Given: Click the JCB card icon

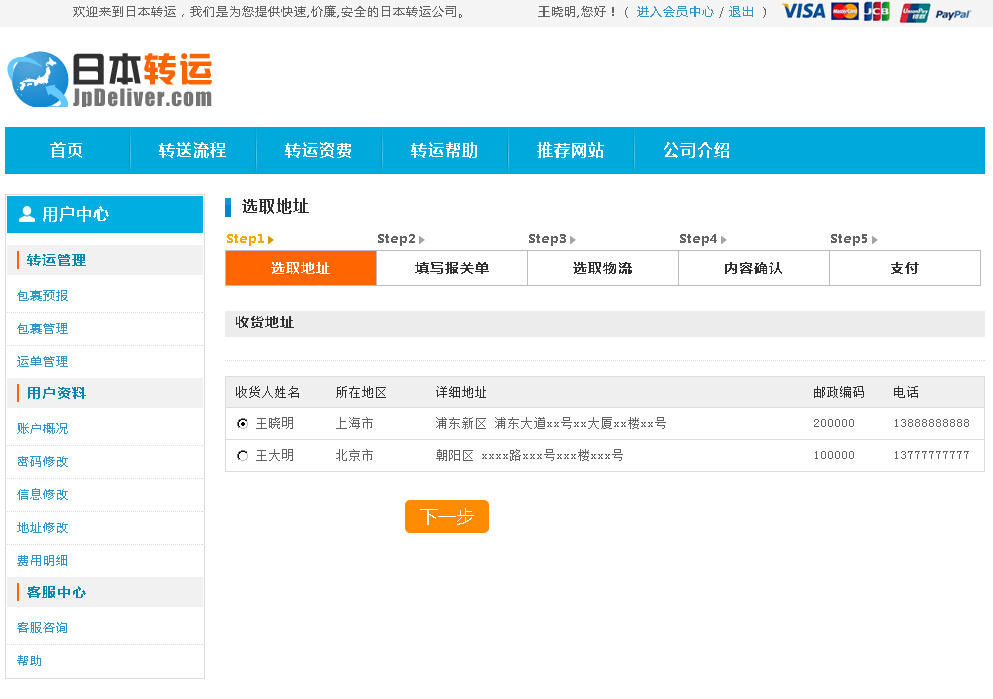Looking at the screenshot, I should 876,13.
